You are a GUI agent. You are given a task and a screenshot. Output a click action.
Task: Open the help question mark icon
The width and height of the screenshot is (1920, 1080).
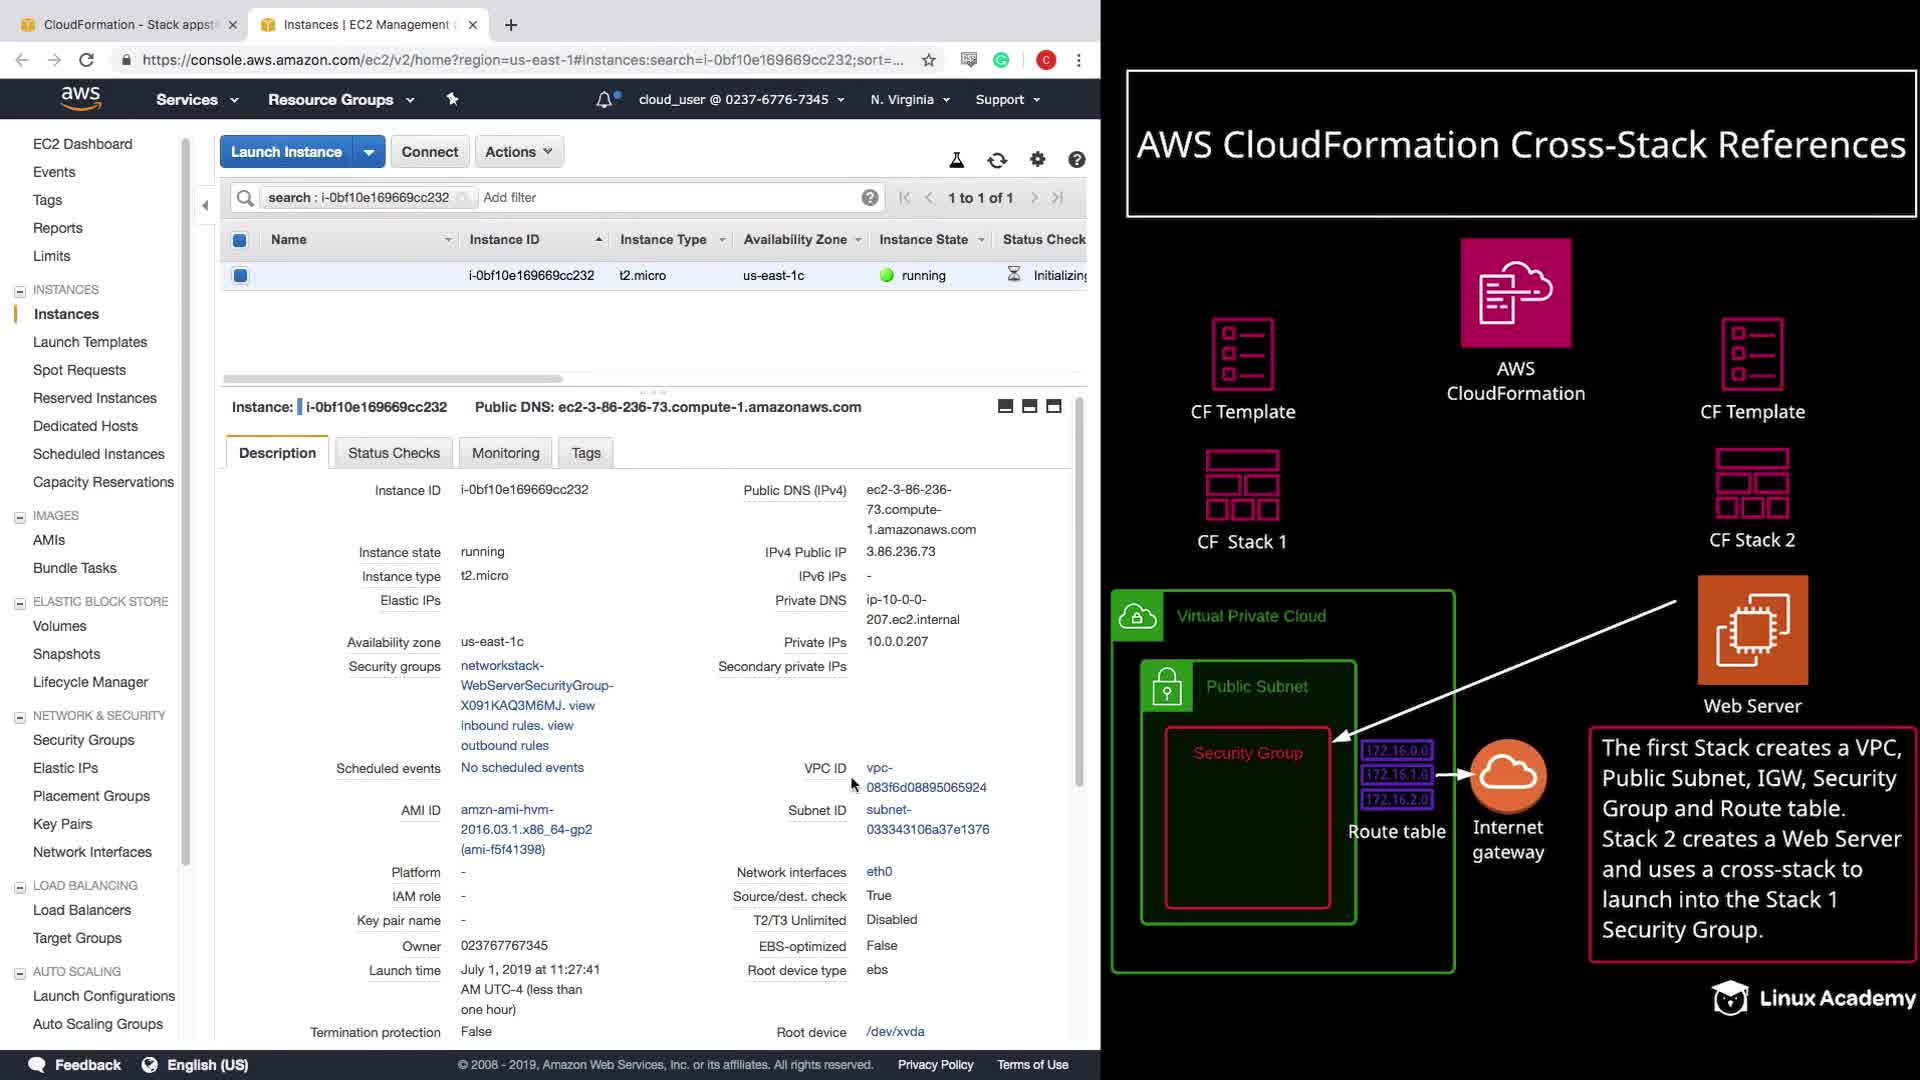1076,160
